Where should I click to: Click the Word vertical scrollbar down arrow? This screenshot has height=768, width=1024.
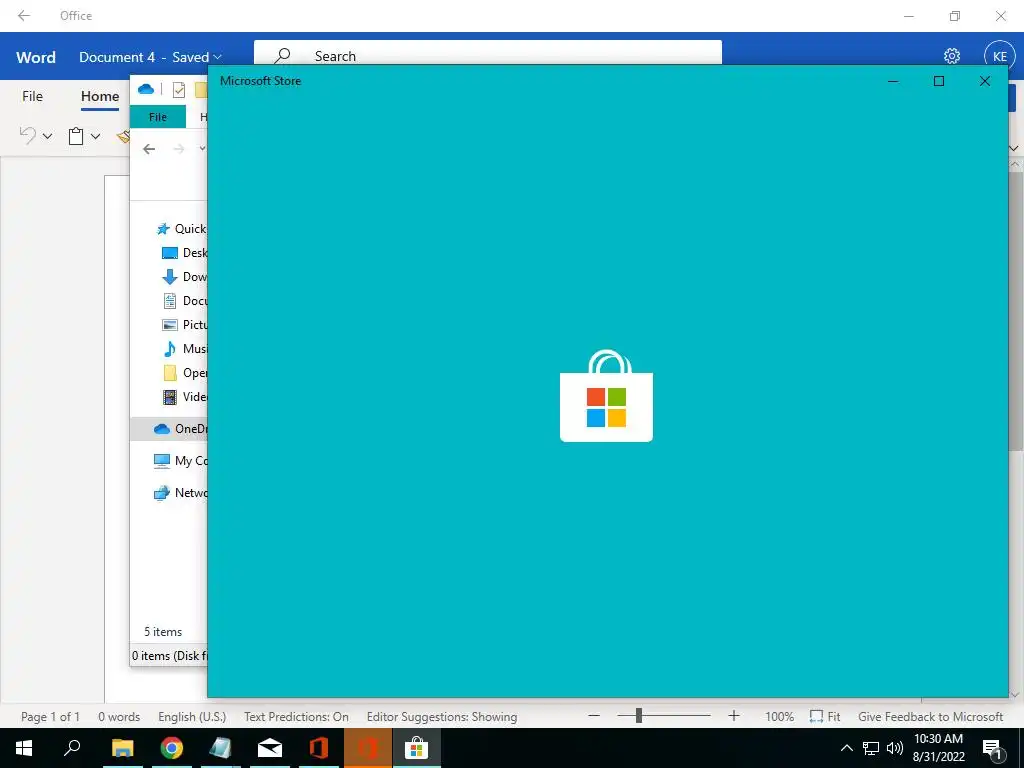click(x=1016, y=694)
